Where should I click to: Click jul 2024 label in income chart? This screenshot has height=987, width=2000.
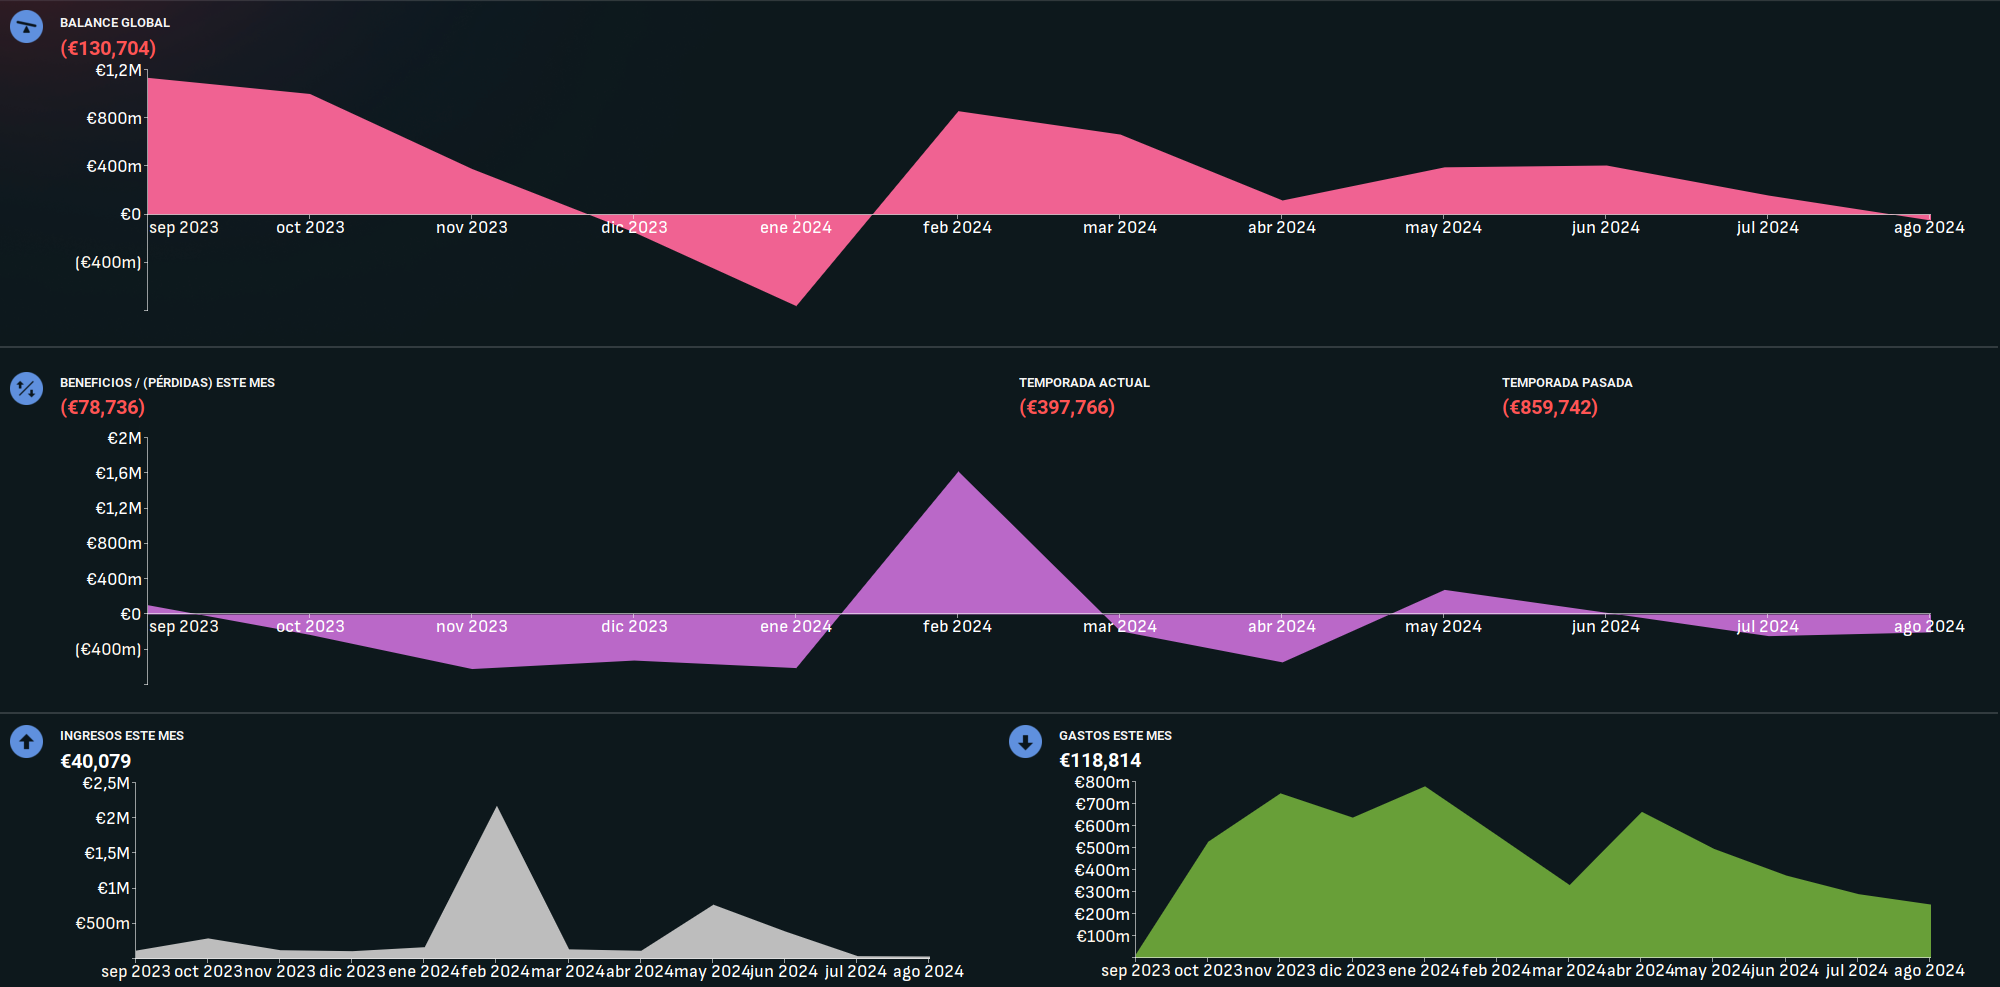[x=856, y=972]
